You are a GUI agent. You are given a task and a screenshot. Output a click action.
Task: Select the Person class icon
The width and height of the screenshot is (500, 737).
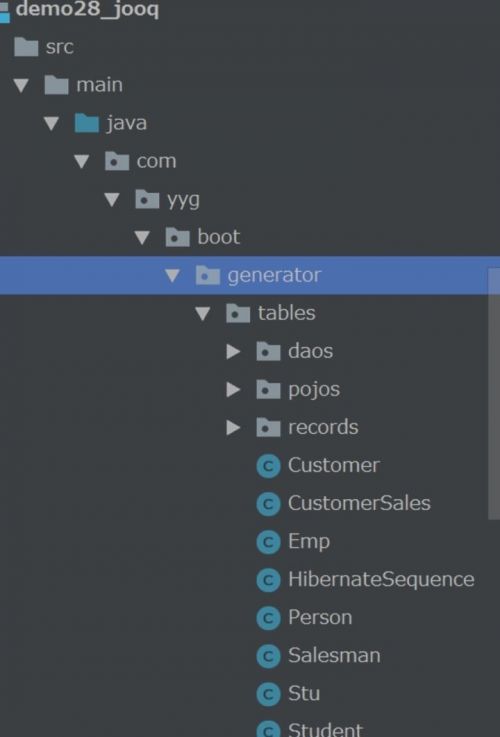coord(268,618)
